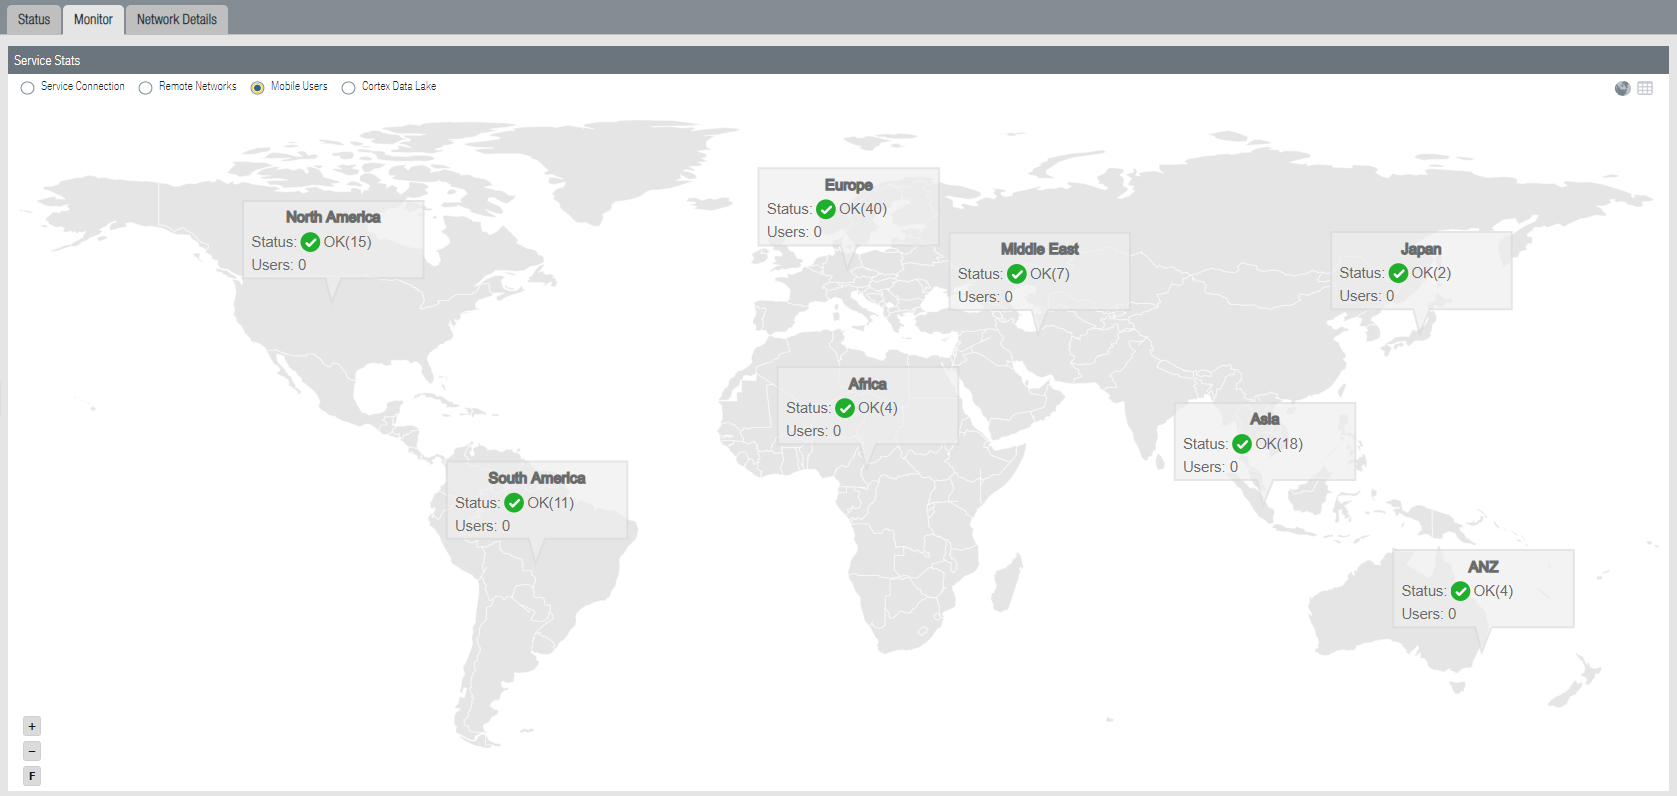Choose the Cortex Data Lake option
The image size is (1677, 796).
coord(349,88)
